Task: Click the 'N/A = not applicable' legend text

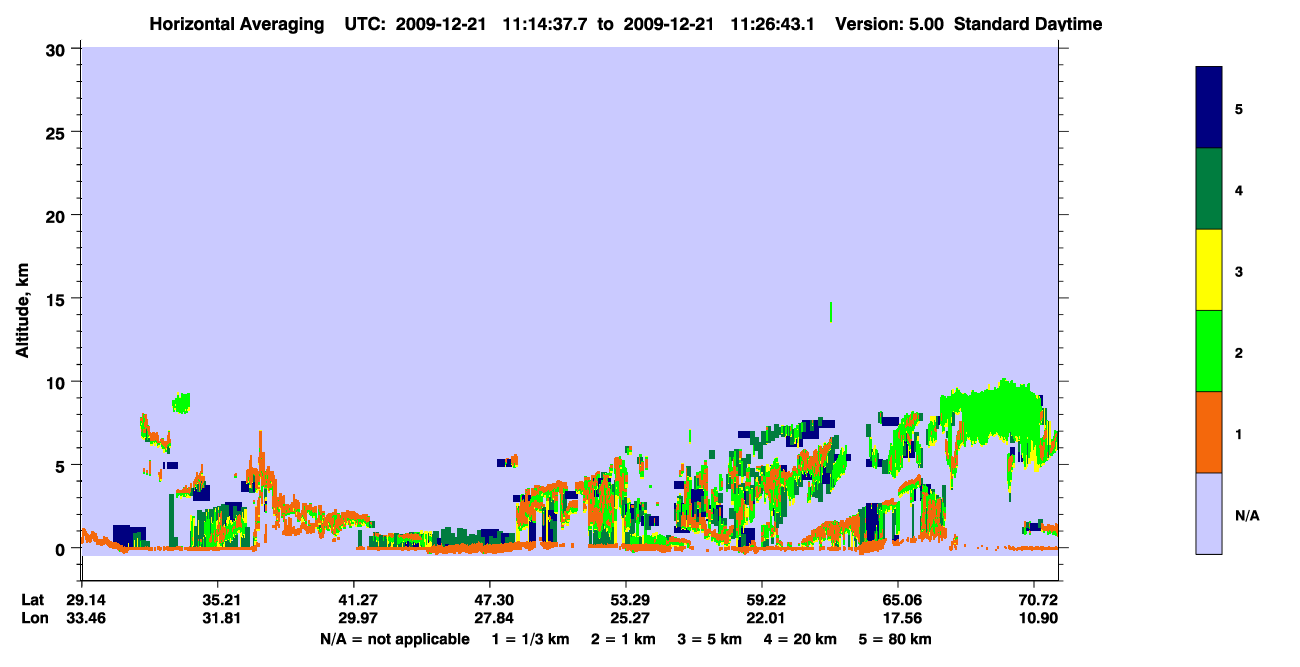Action: [394, 639]
